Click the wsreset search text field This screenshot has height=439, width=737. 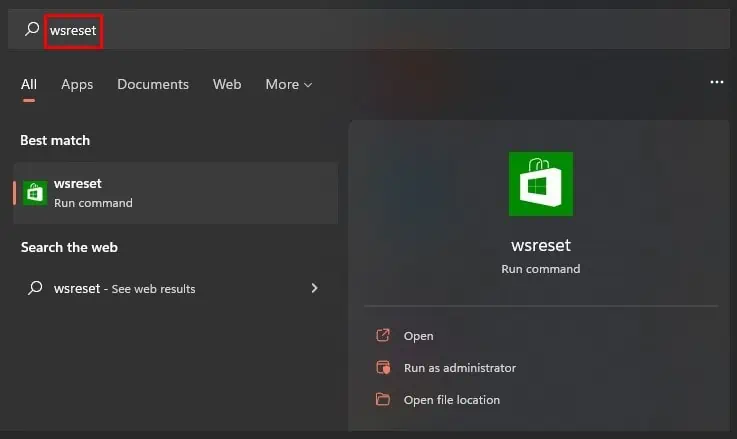pyautogui.click(x=368, y=30)
